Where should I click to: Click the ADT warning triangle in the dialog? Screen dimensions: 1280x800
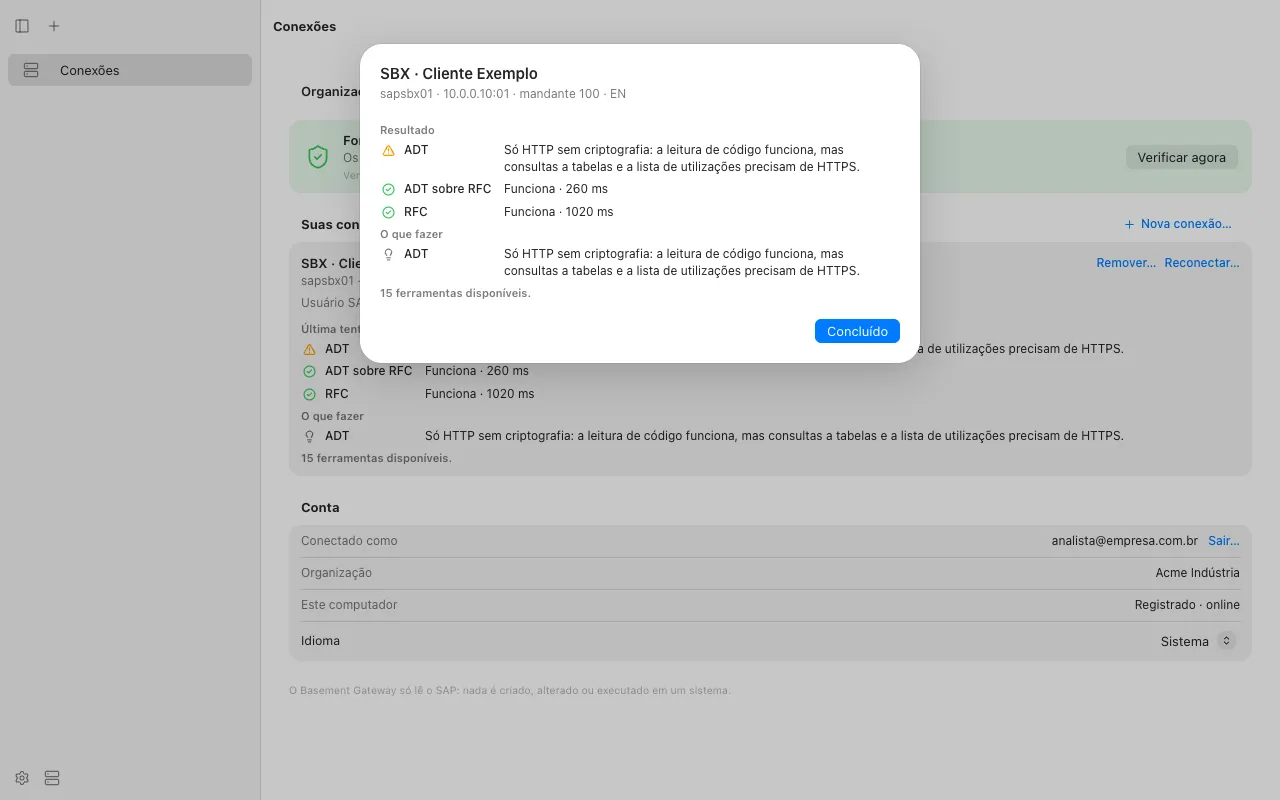[x=389, y=150]
